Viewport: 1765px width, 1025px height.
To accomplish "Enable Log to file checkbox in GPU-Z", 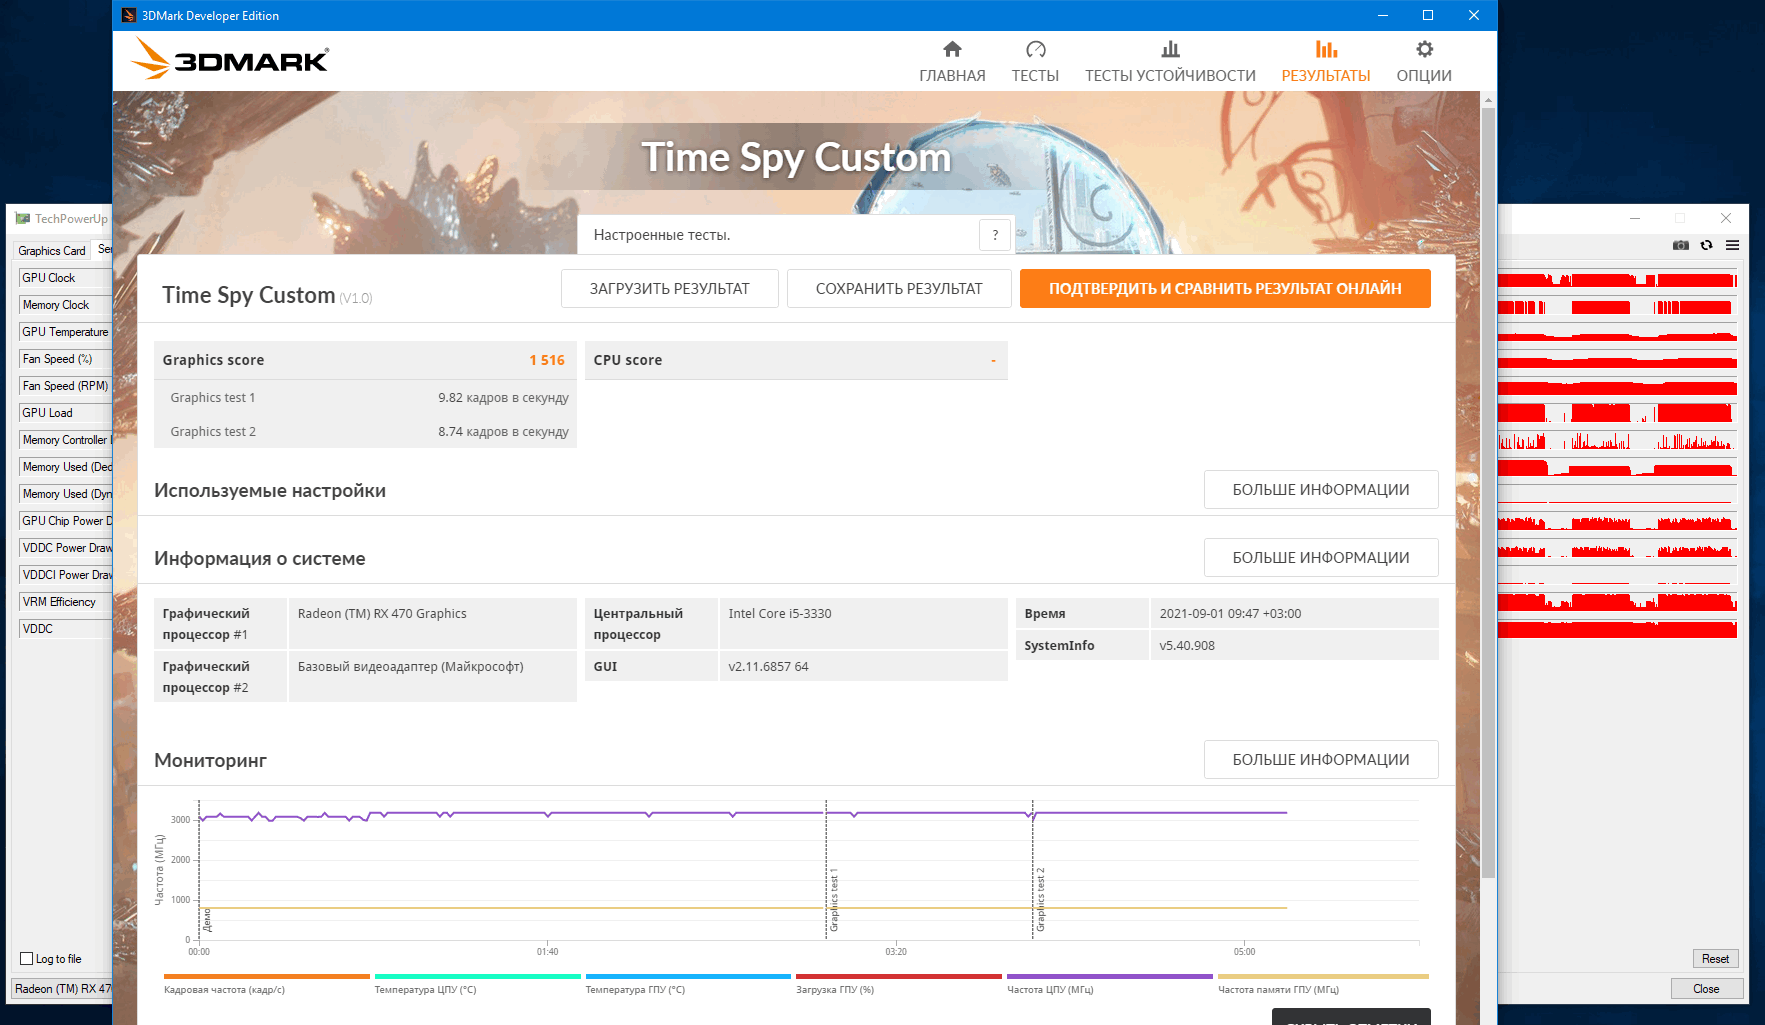I will tap(27, 958).
